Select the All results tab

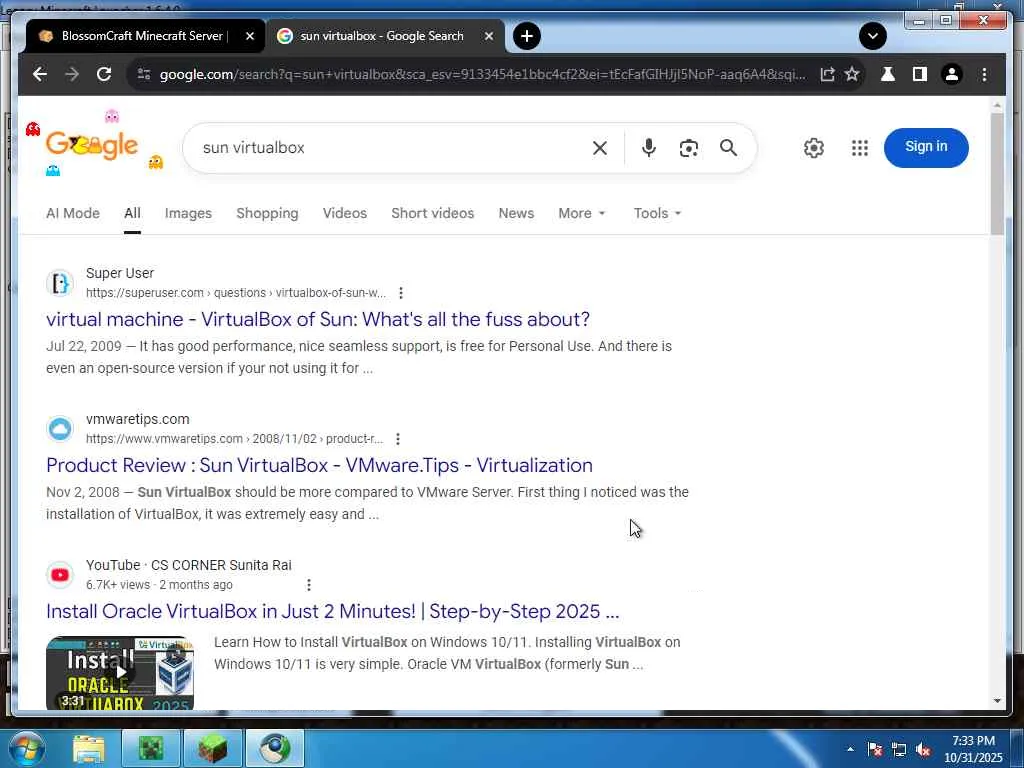[133, 214]
